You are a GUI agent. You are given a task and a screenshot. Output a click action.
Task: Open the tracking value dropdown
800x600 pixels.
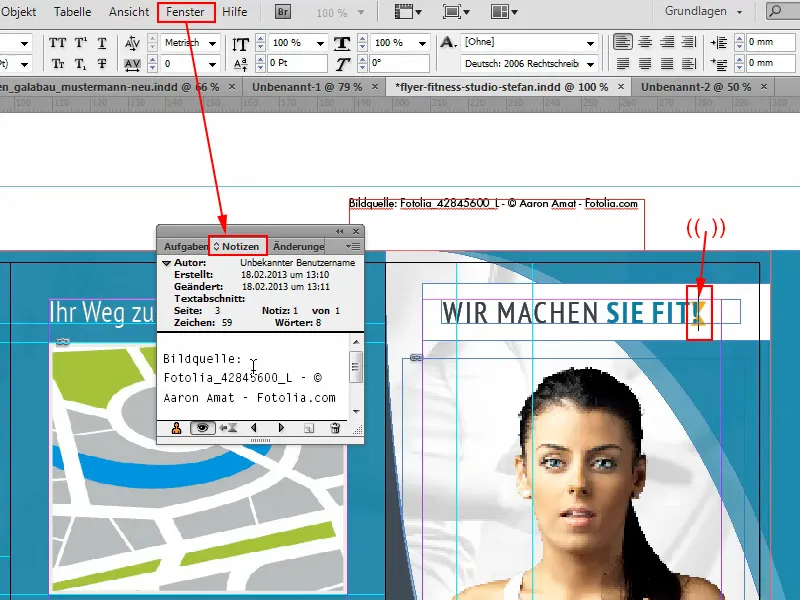[212, 64]
